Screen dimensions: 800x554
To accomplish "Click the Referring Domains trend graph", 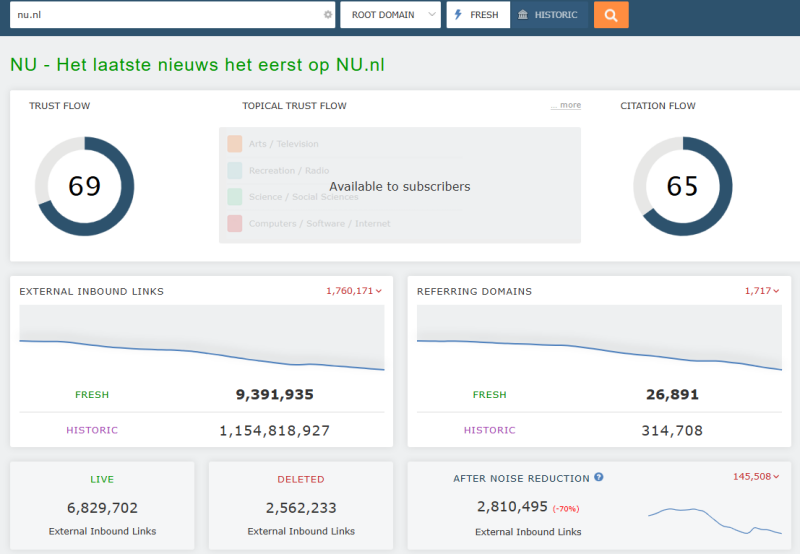I will tap(599, 341).
